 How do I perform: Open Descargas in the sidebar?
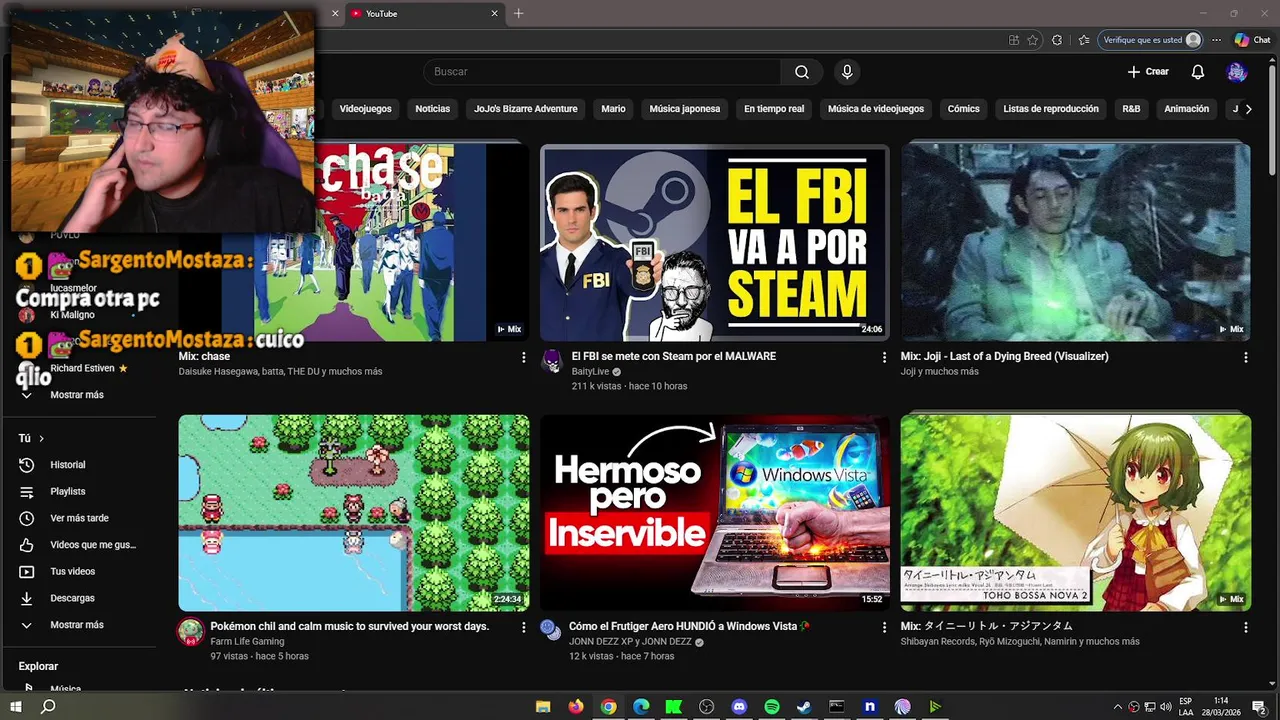point(78,598)
